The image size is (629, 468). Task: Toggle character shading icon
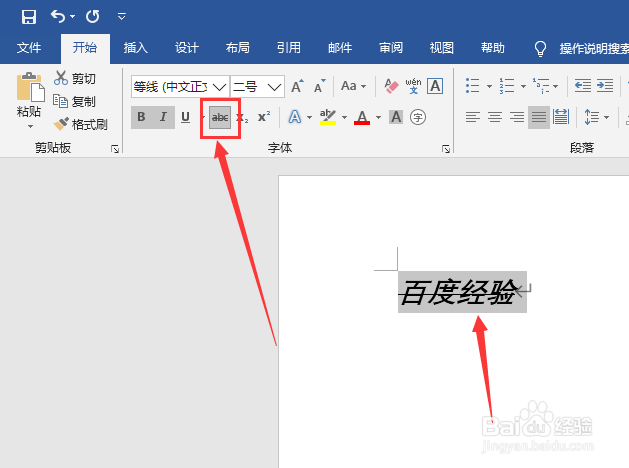(396, 117)
